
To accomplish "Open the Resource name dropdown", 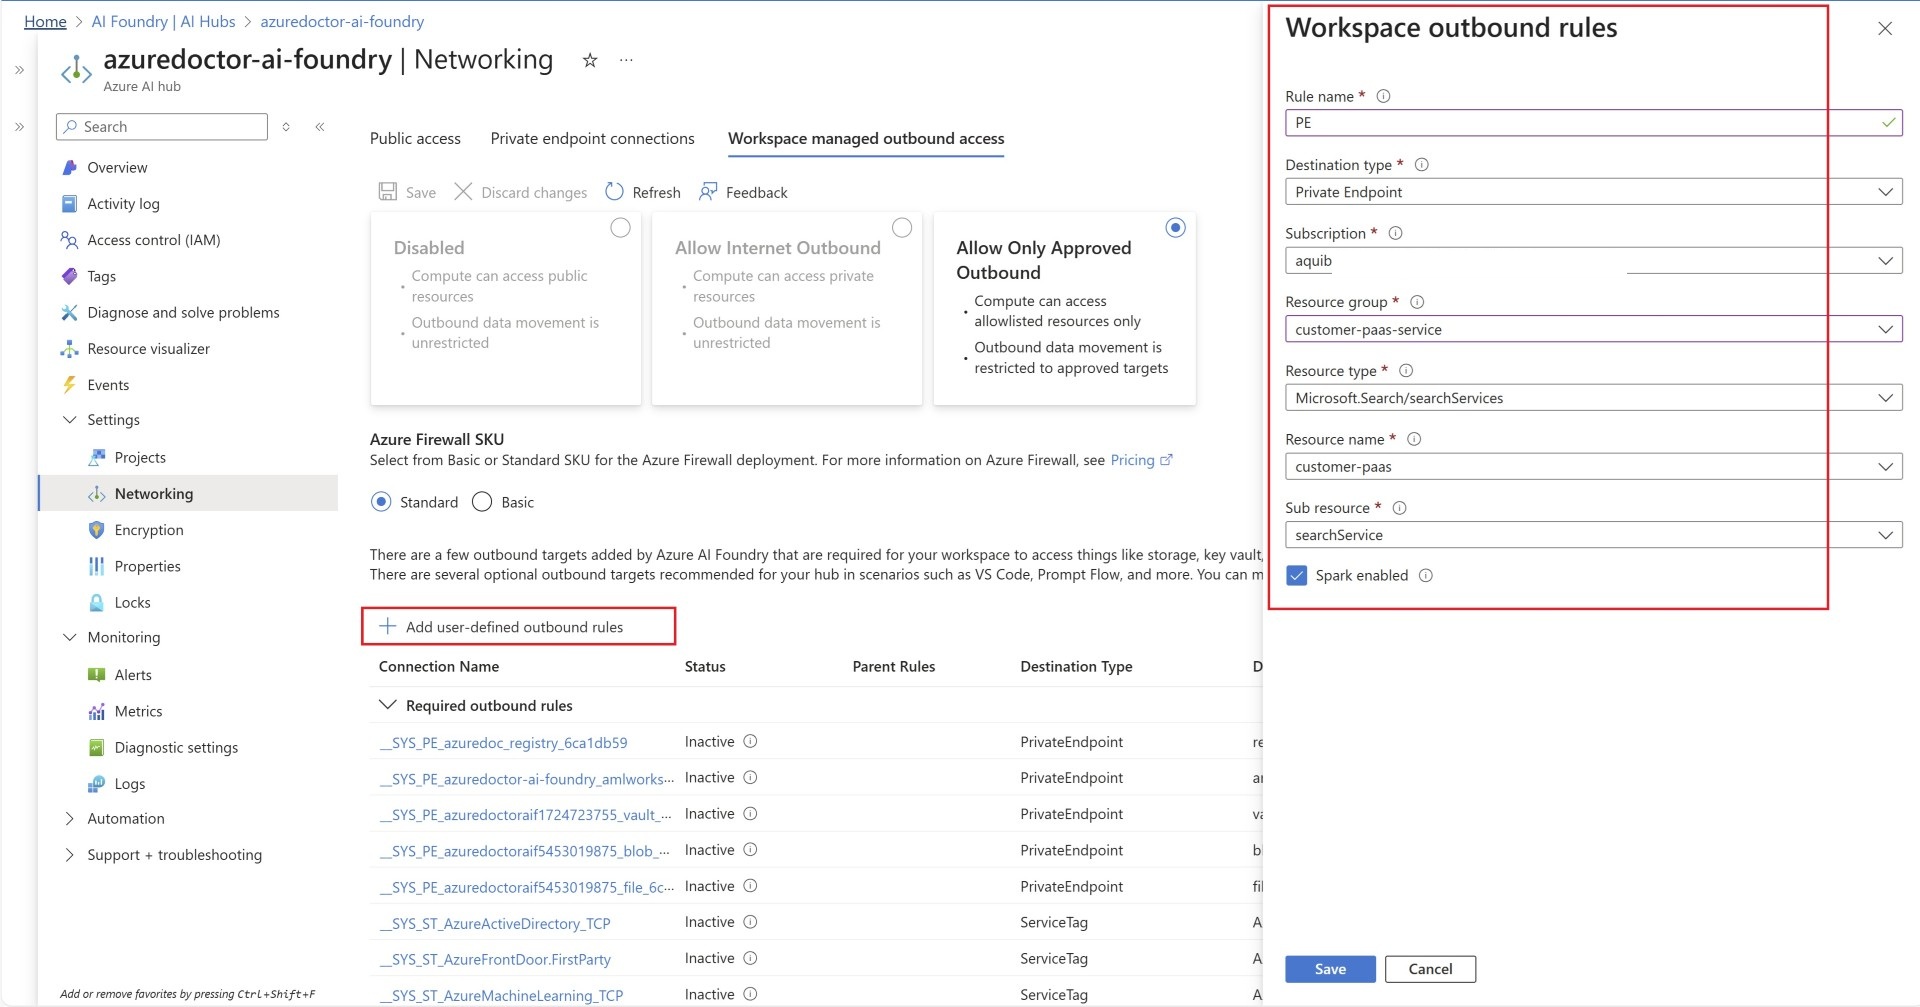I will coord(1593,467).
